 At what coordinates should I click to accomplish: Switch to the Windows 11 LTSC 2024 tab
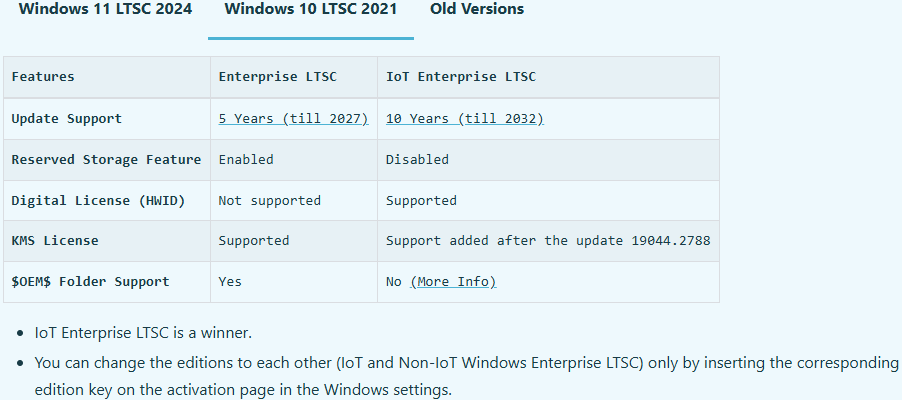pos(105,9)
